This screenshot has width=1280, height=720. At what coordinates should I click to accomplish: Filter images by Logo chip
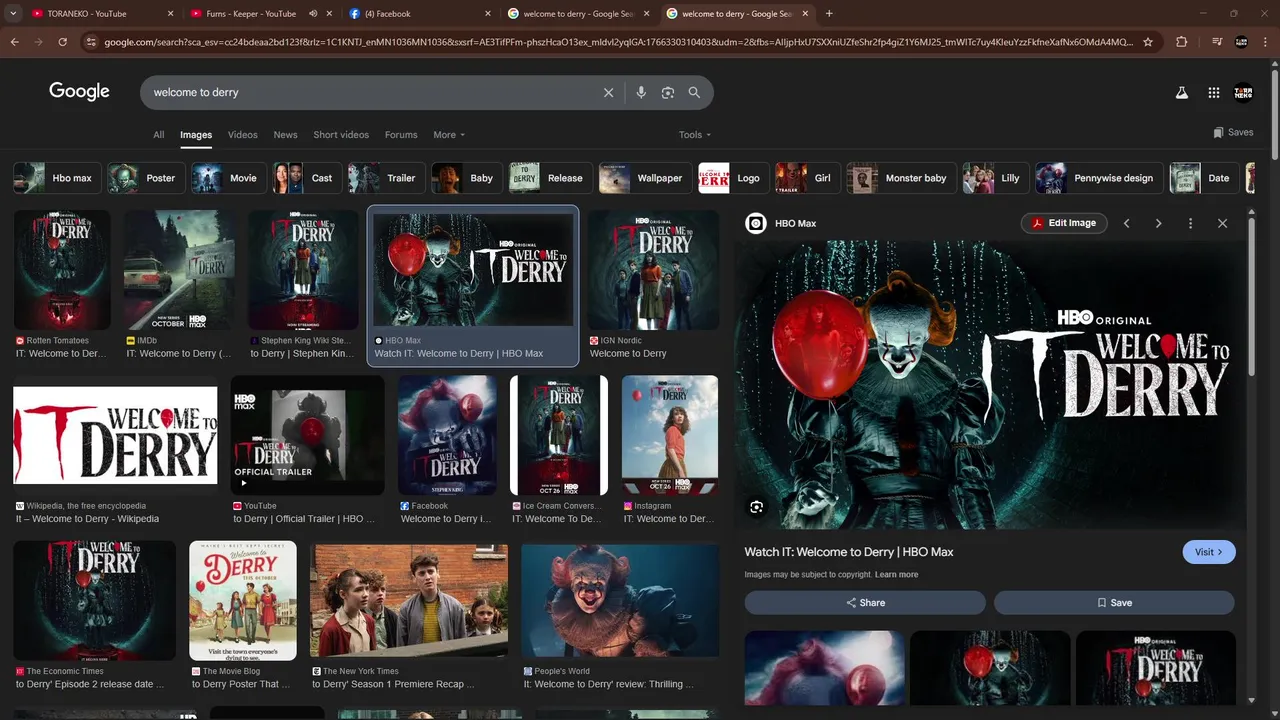[734, 178]
